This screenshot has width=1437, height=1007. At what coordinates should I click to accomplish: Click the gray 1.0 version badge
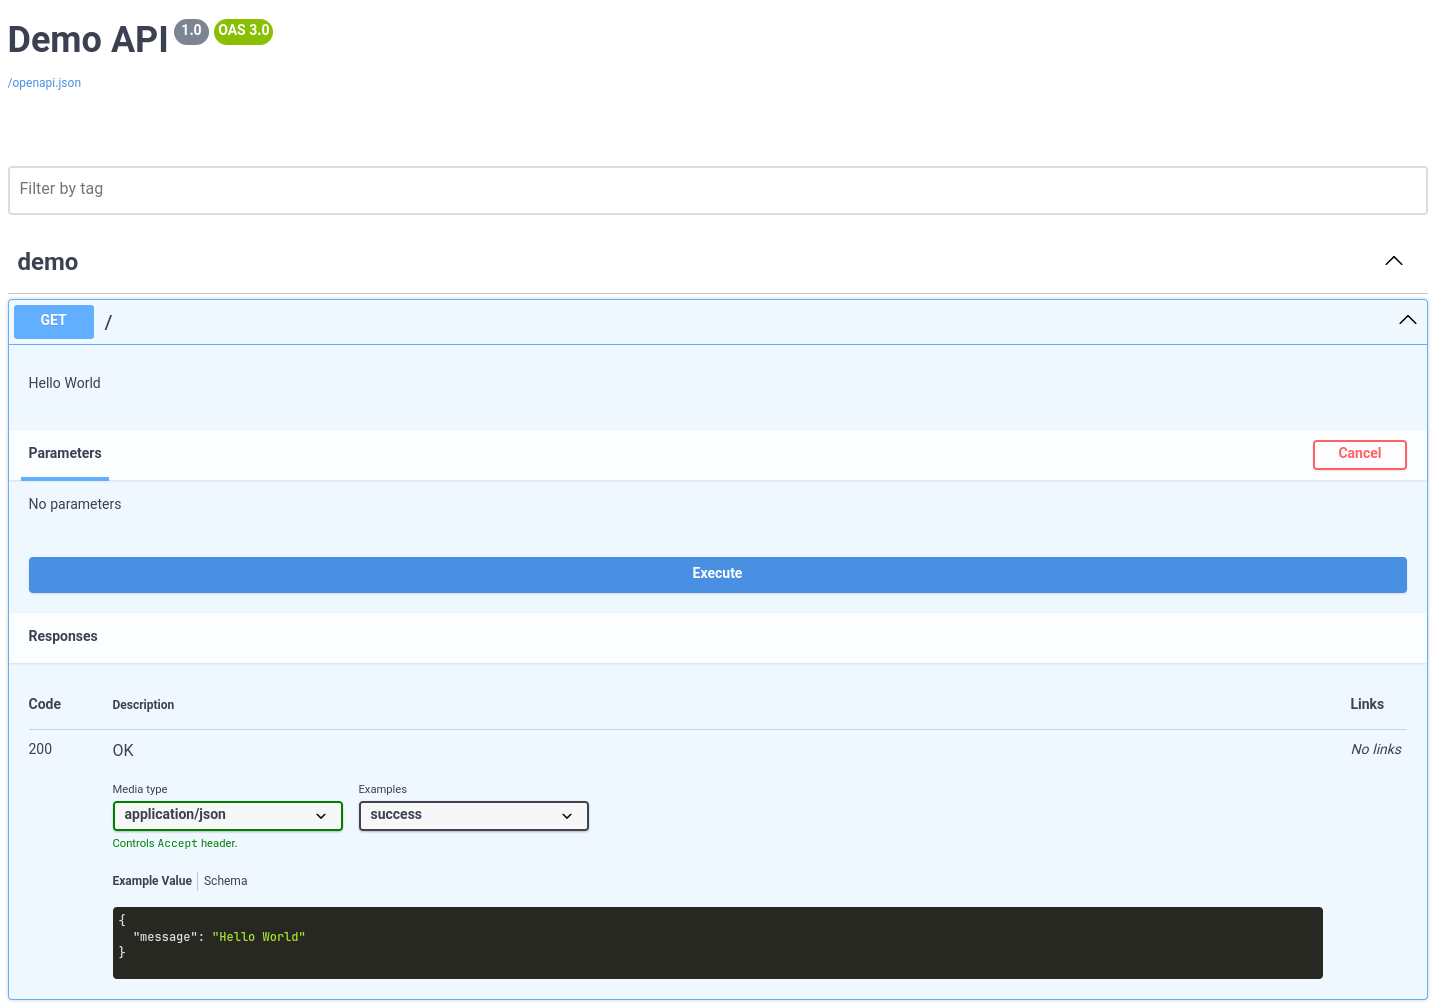191,31
